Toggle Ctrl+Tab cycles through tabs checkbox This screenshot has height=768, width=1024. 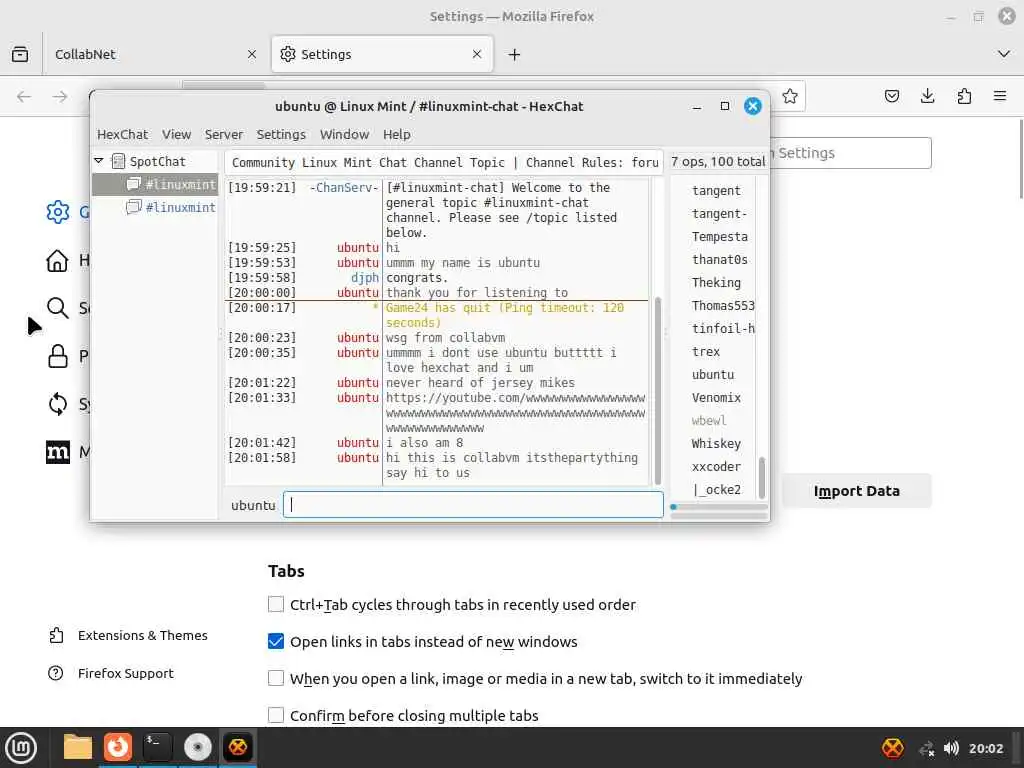click(276, 604)
